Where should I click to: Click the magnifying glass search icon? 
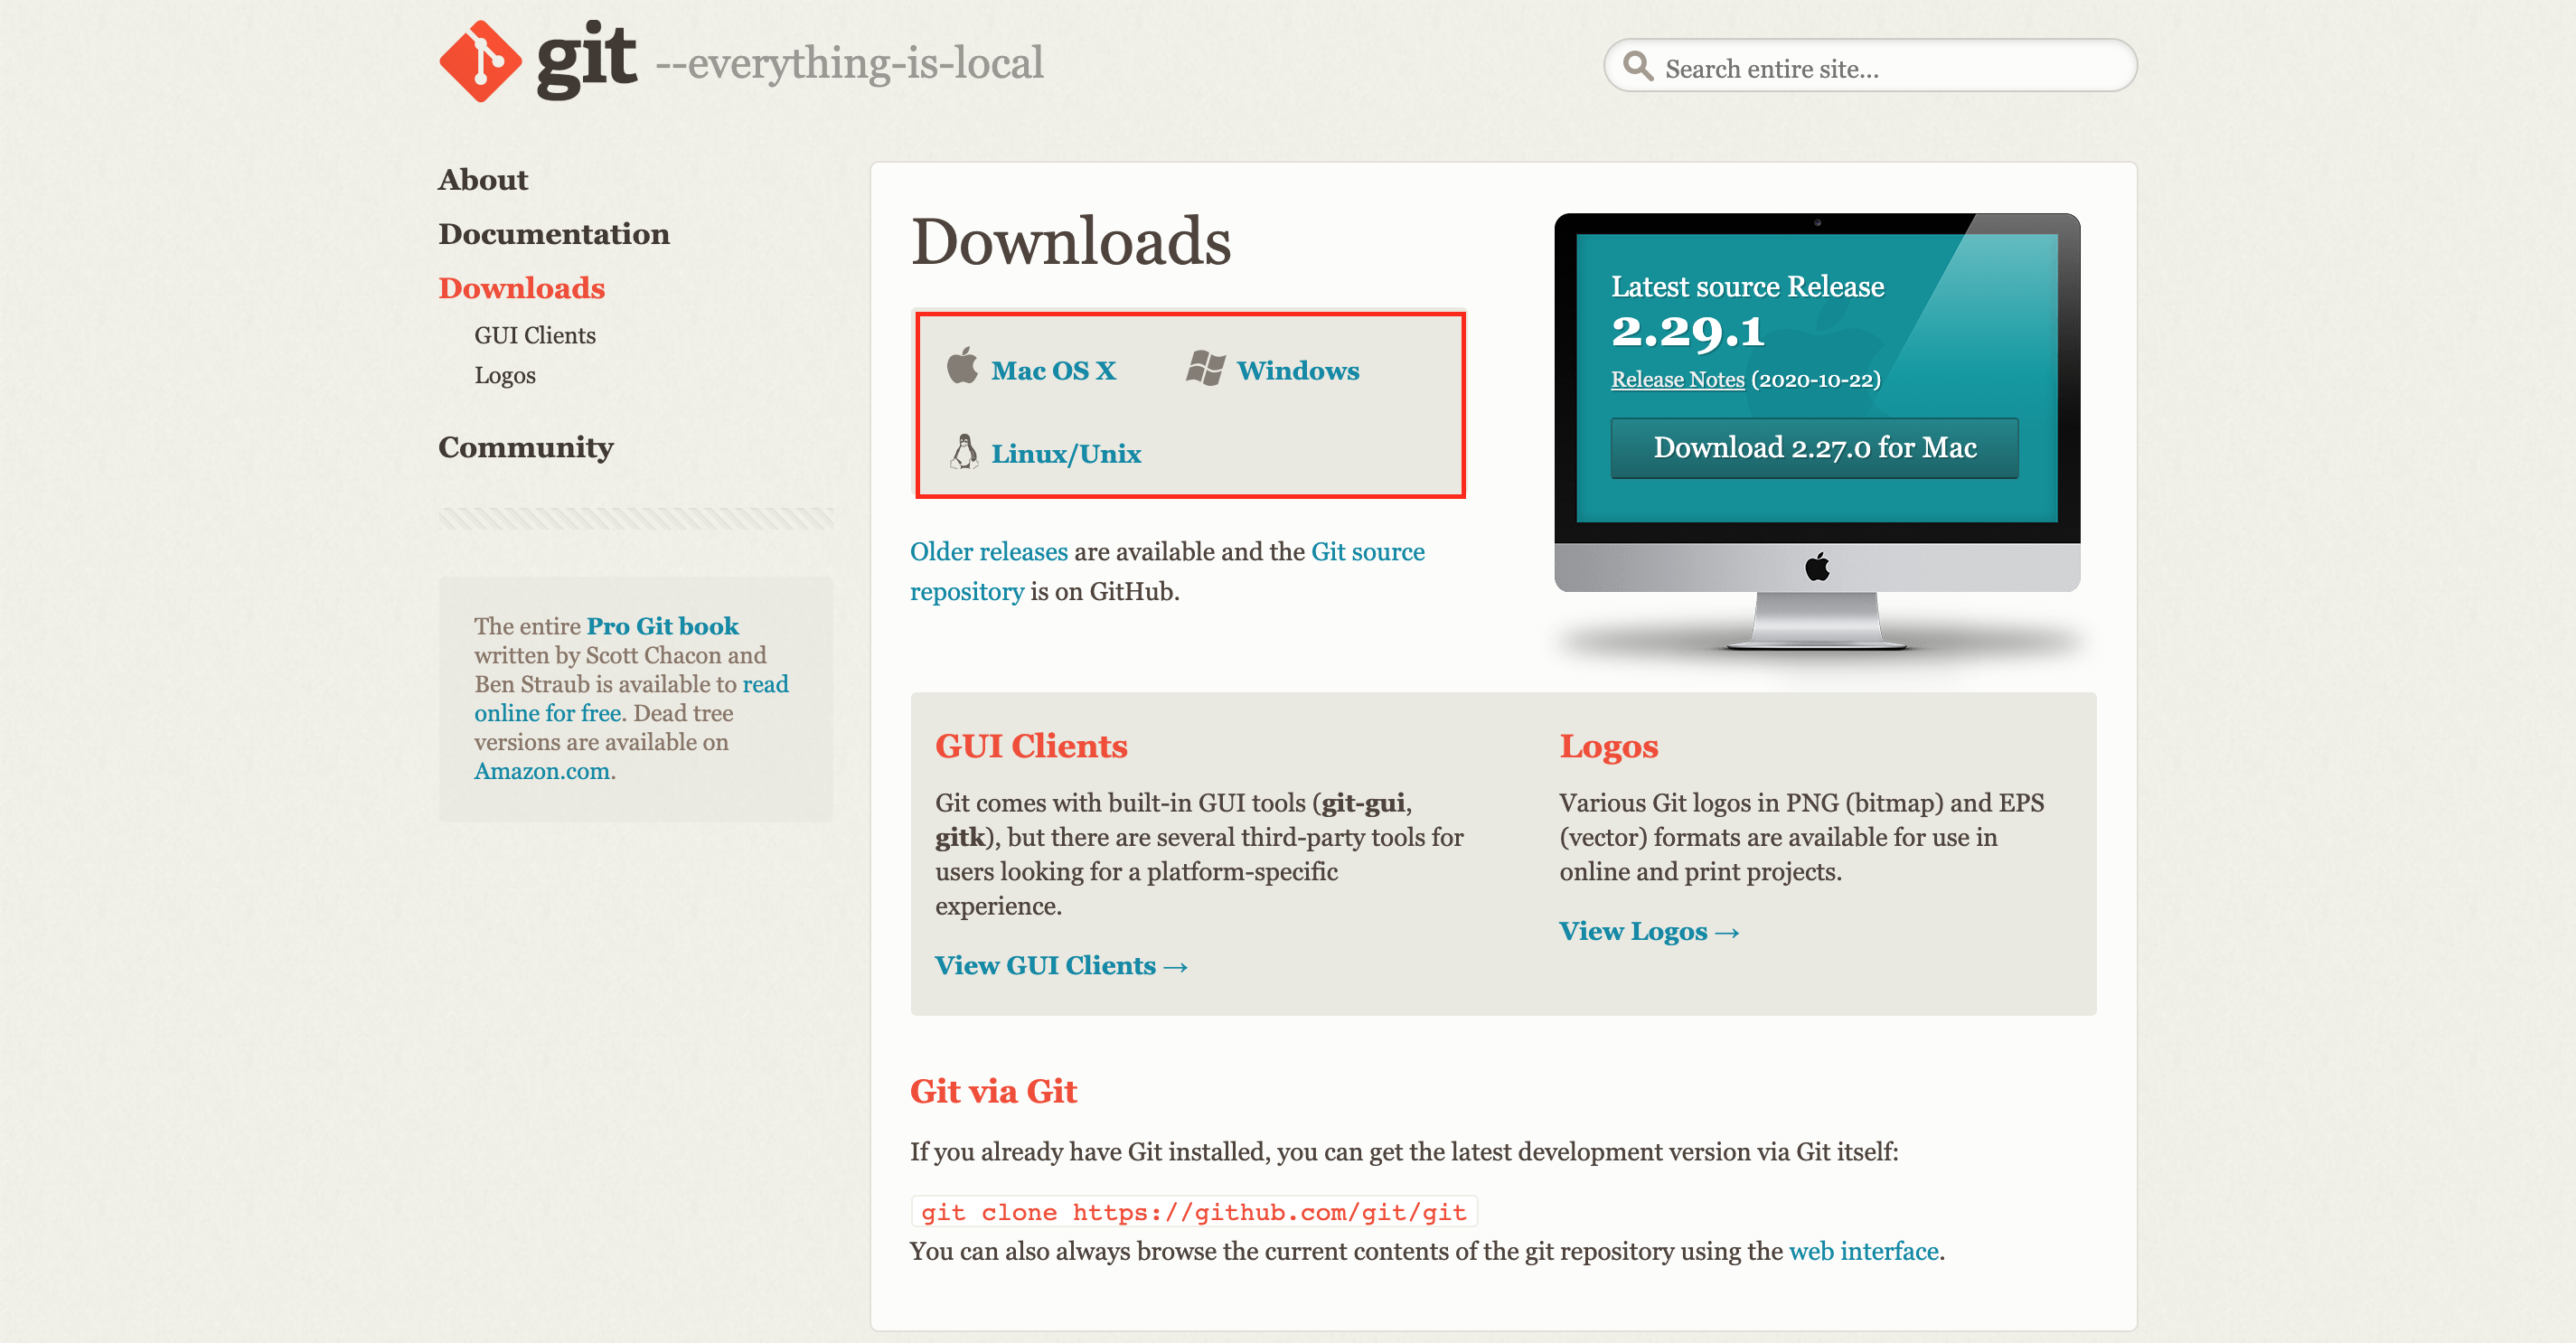click(1637, 67)
